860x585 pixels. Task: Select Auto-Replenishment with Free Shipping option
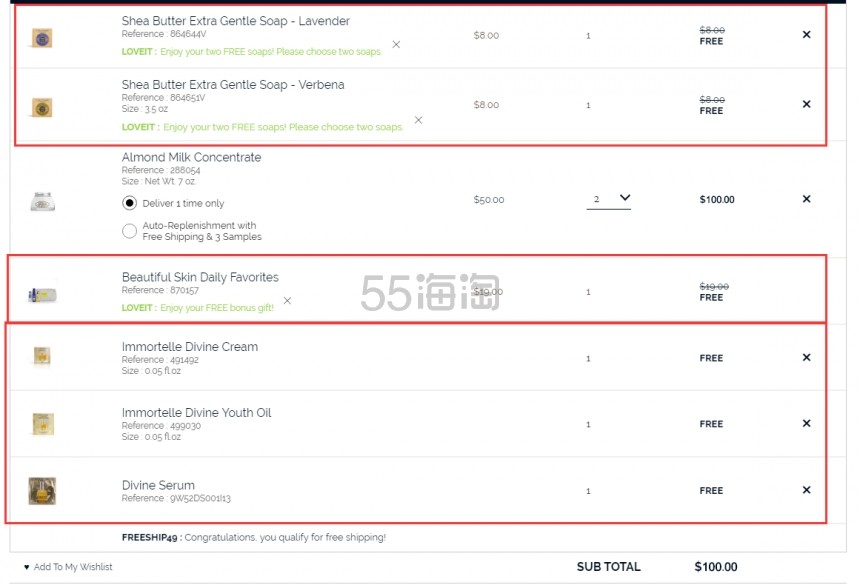click(x=129, y=231)
